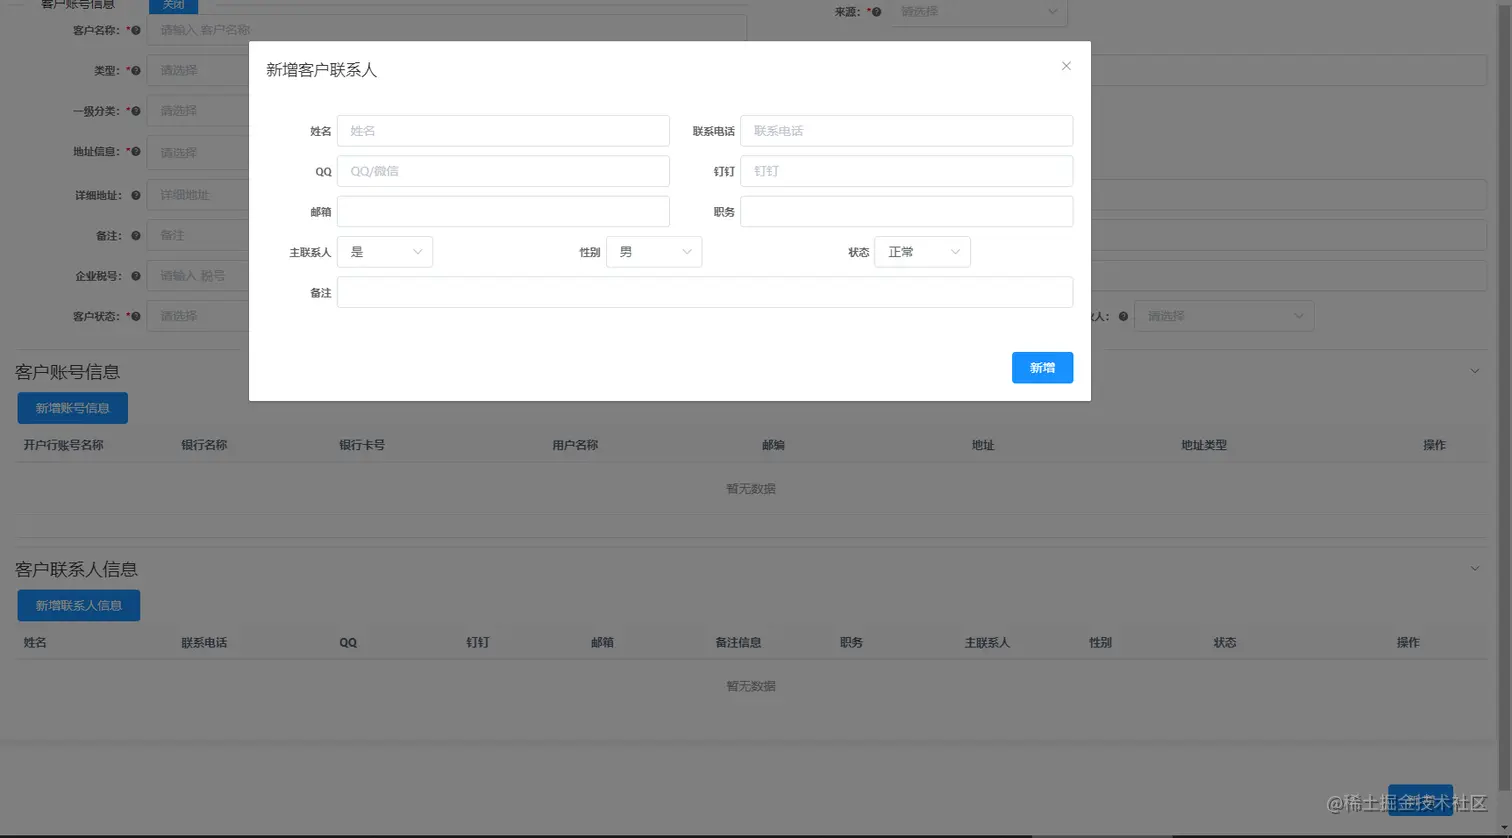
Task: Click the help icon next to 详细地址
Action: pos(138,195)
